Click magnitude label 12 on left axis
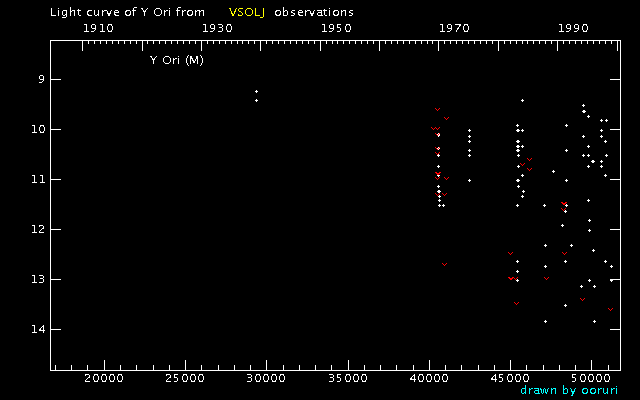640x400 pixels. 38,229
